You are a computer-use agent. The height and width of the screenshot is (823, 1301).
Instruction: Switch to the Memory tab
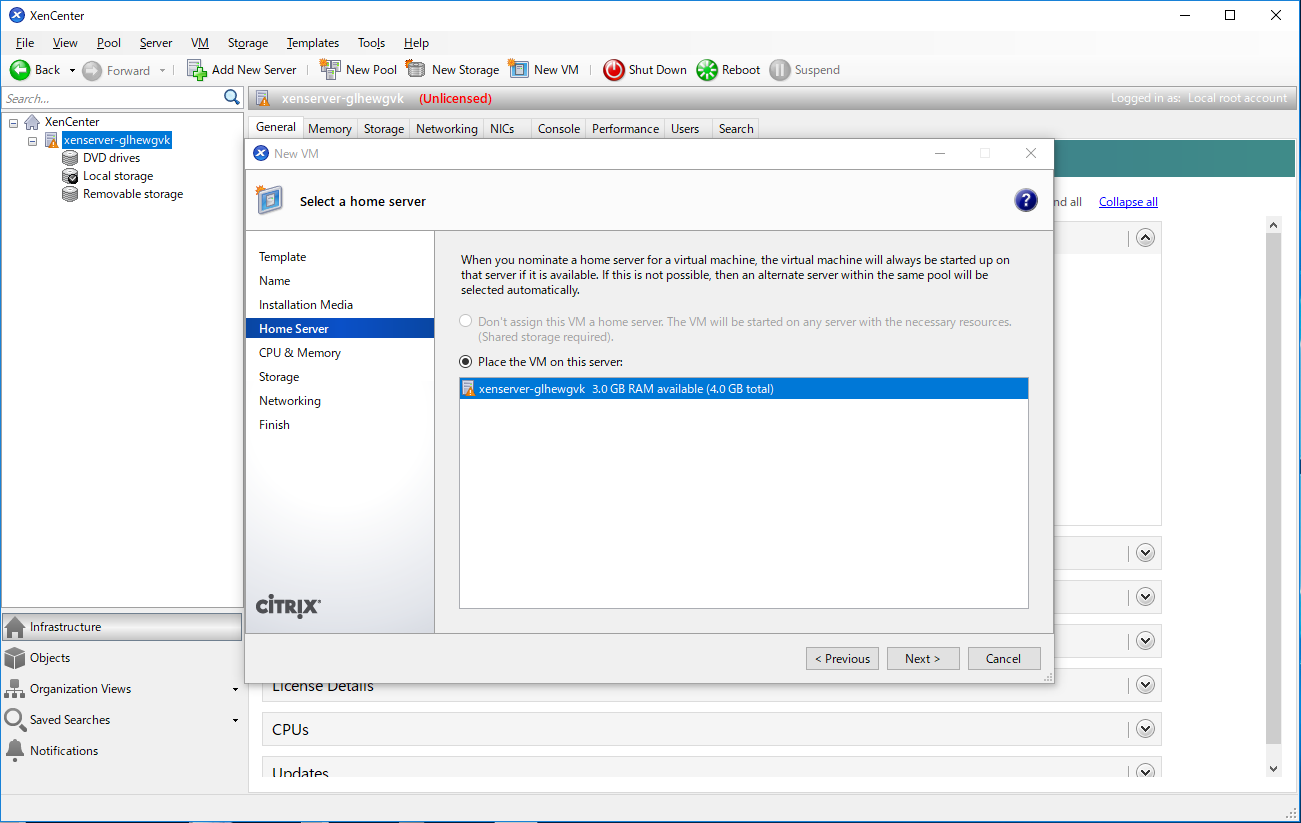pyautogui.click(x=330, y=129)
